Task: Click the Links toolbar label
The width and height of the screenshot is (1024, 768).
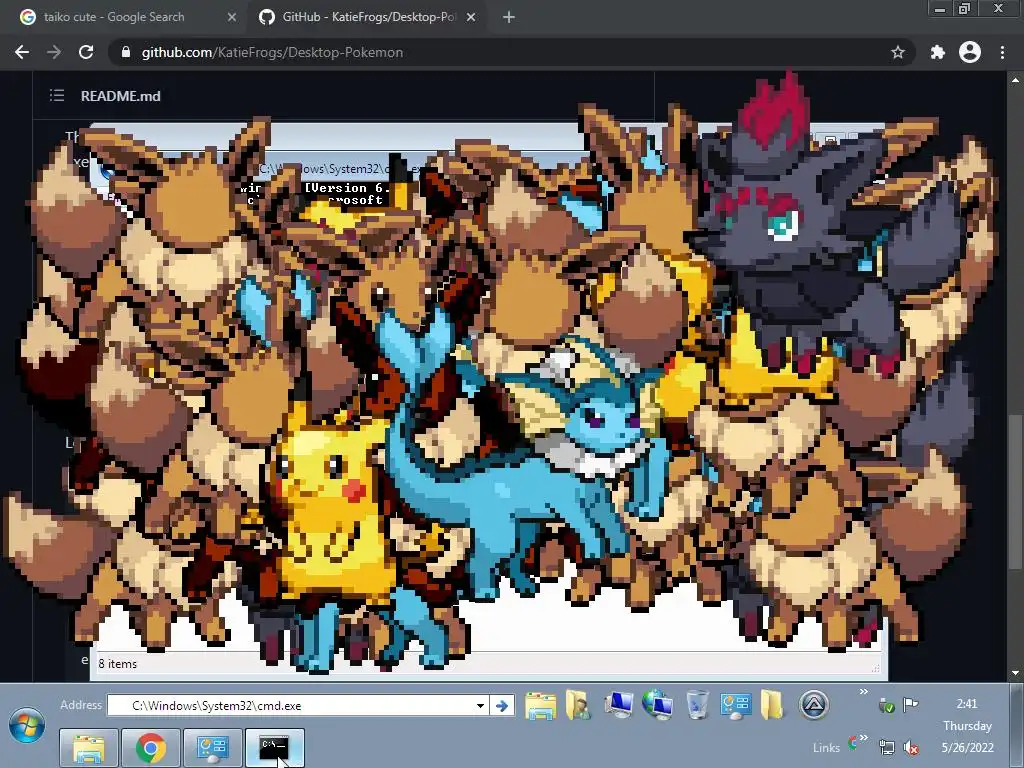Action: point(826,748)
